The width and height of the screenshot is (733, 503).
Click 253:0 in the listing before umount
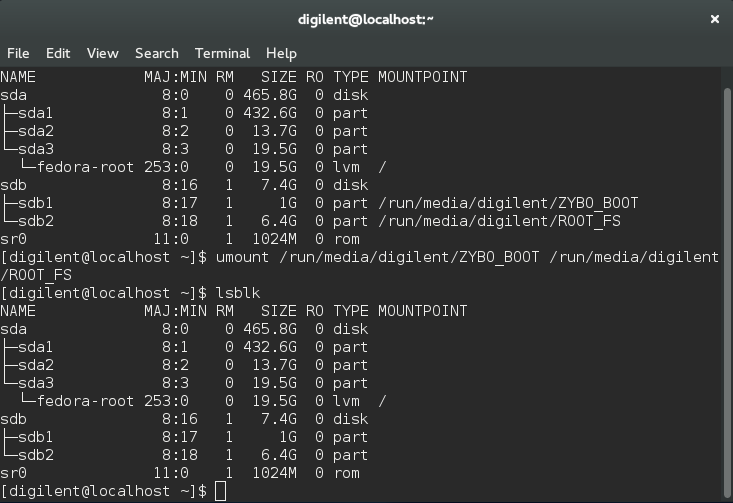(166, 167)
